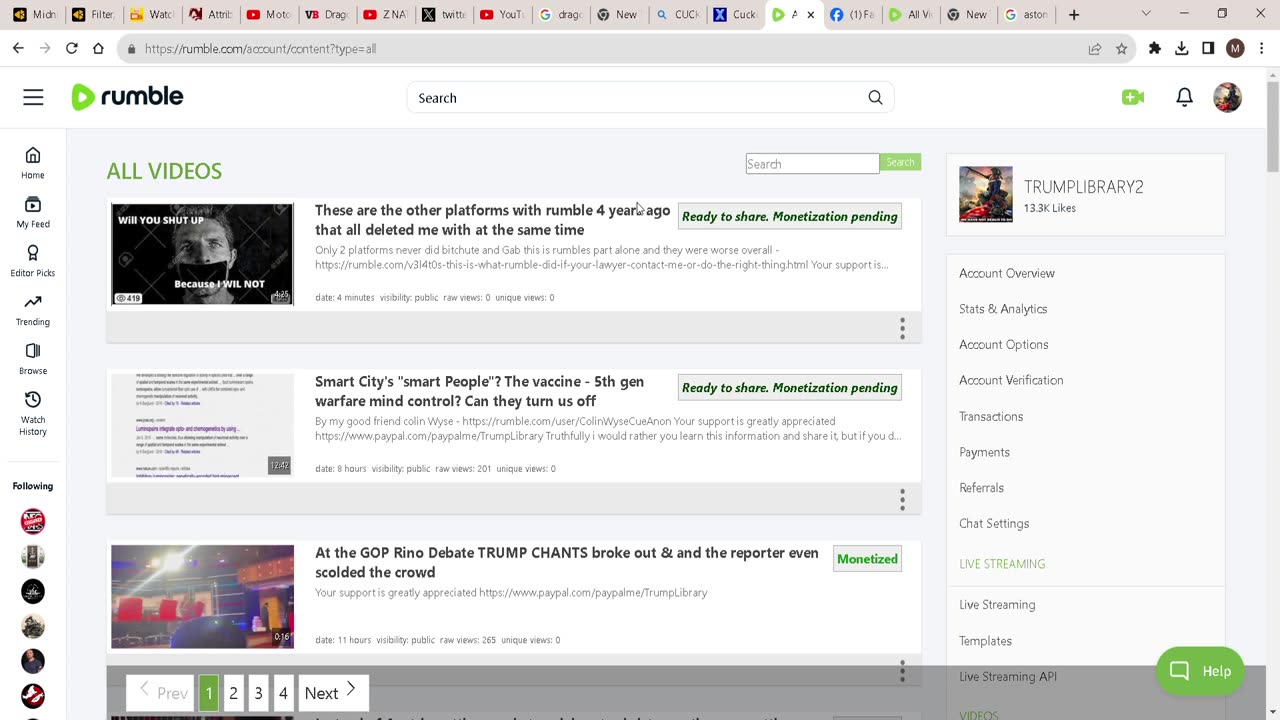Open TRUMPLIBRARY2 channel avatar
Image resolution: width=1280 pixels, height=720 pixels.
tap(986, 194)
